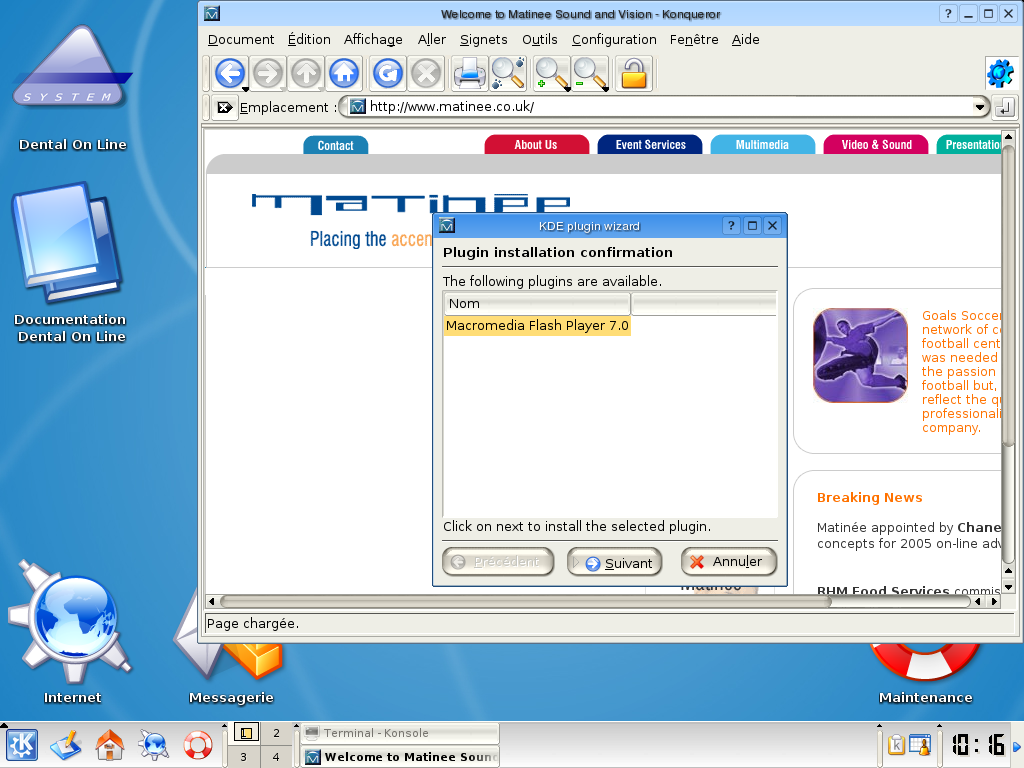Select Macromedia Flash Player 7.0 in the plugin list
The width and height of the screenshot is (1024, 768).
pos(537,325)
